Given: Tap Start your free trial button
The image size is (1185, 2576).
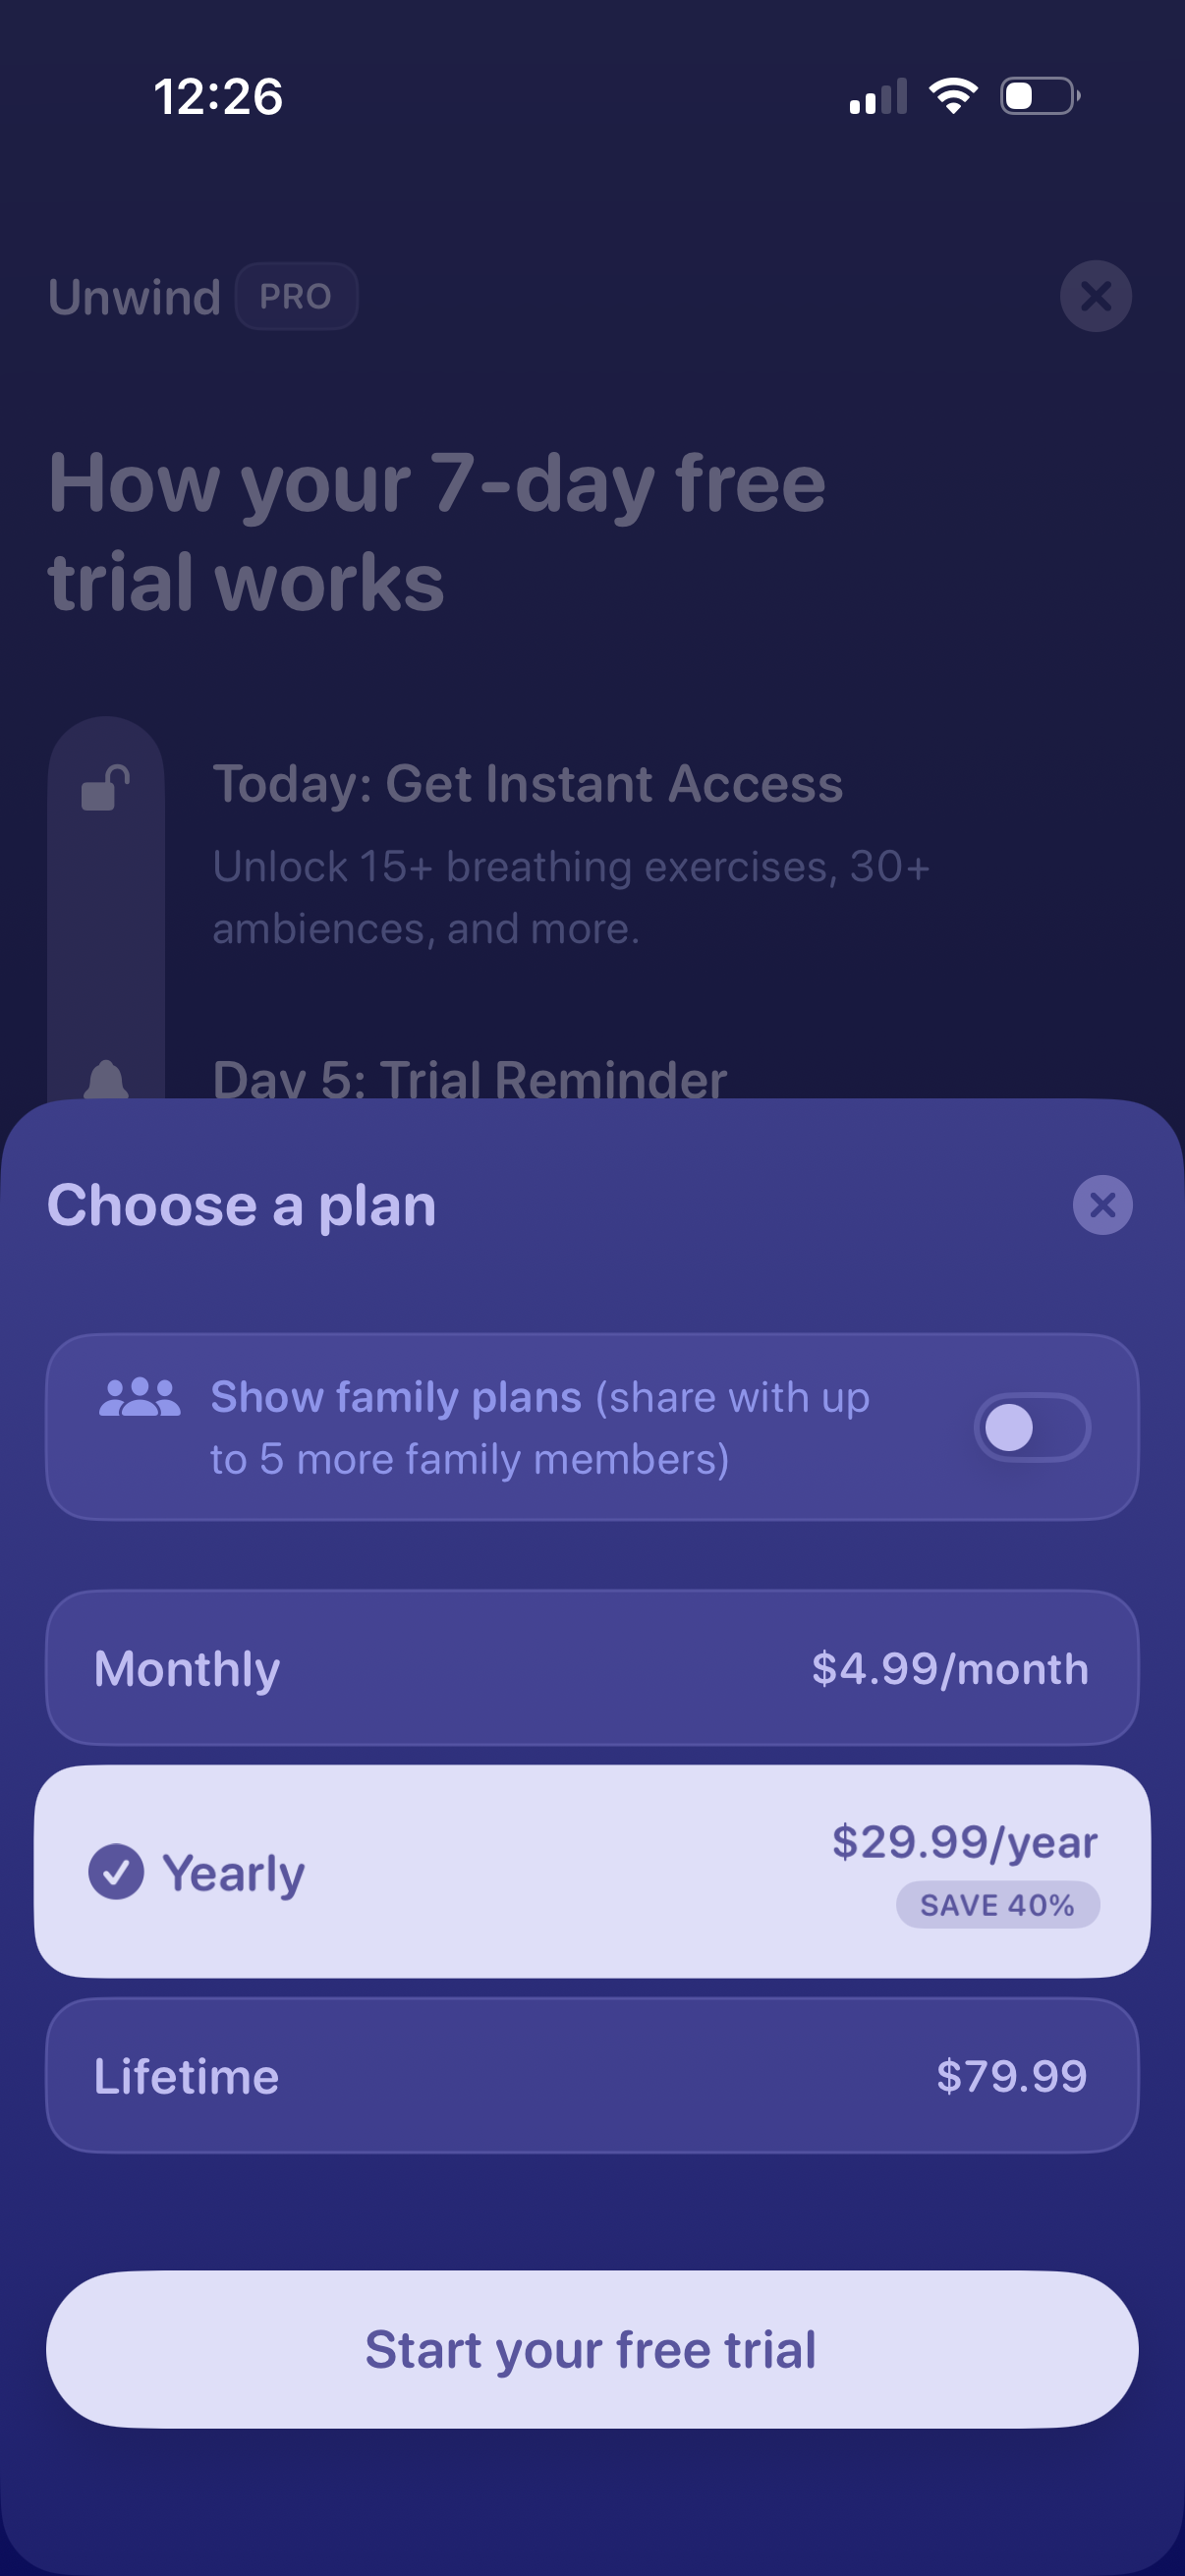Looking at the screenshot, I should coord(592,2349).
